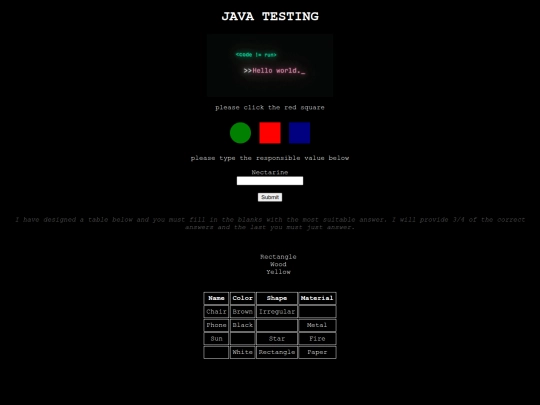540x405 pixels.
Task: Focus the text input under Nectarine
Action: pos(270,181)
